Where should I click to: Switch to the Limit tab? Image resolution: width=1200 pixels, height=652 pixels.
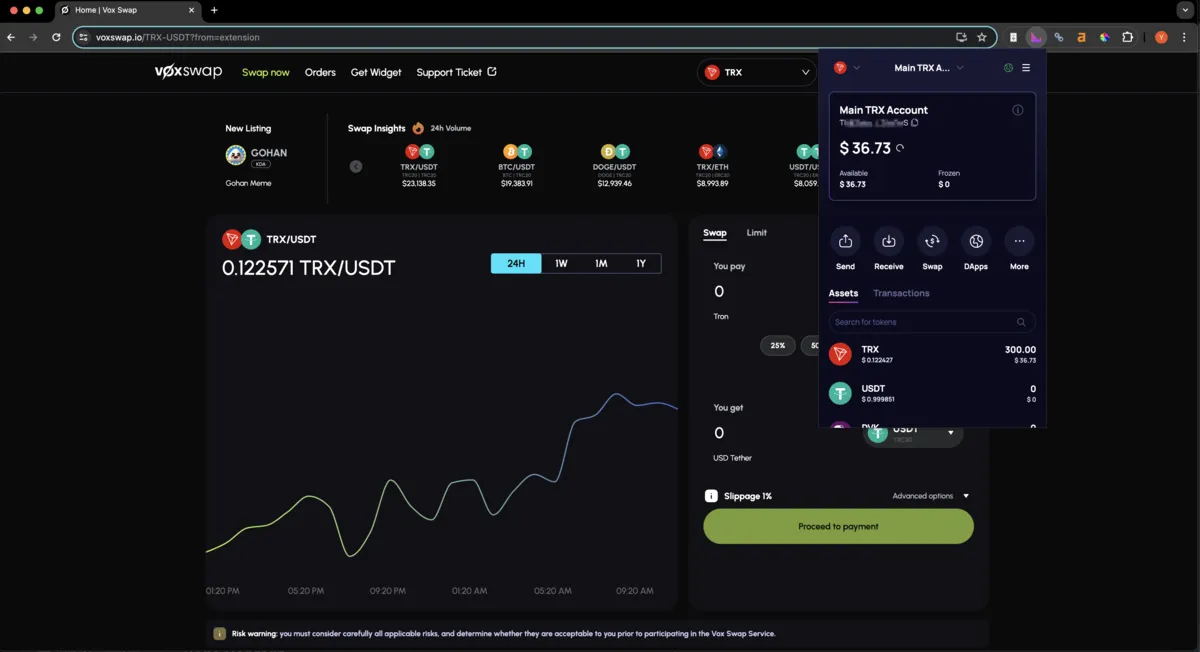[x=757, y=233]
